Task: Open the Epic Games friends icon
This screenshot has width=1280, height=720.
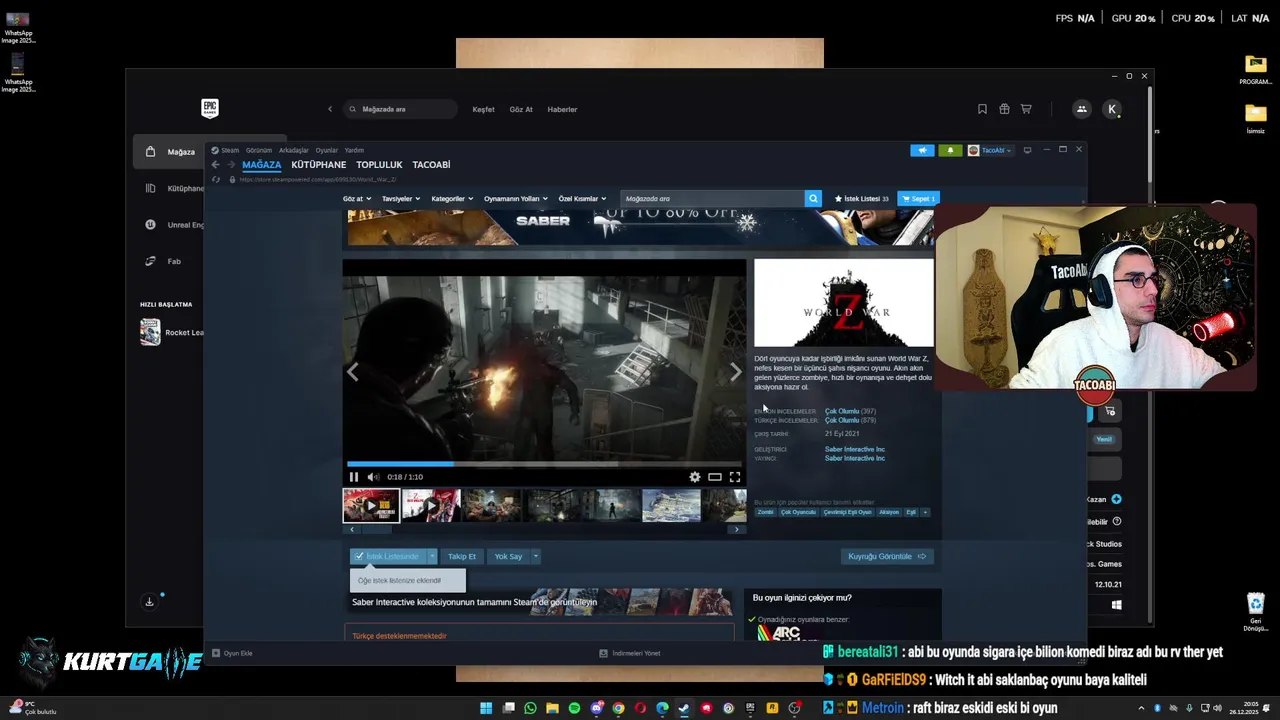Action: coord(1081,109)
